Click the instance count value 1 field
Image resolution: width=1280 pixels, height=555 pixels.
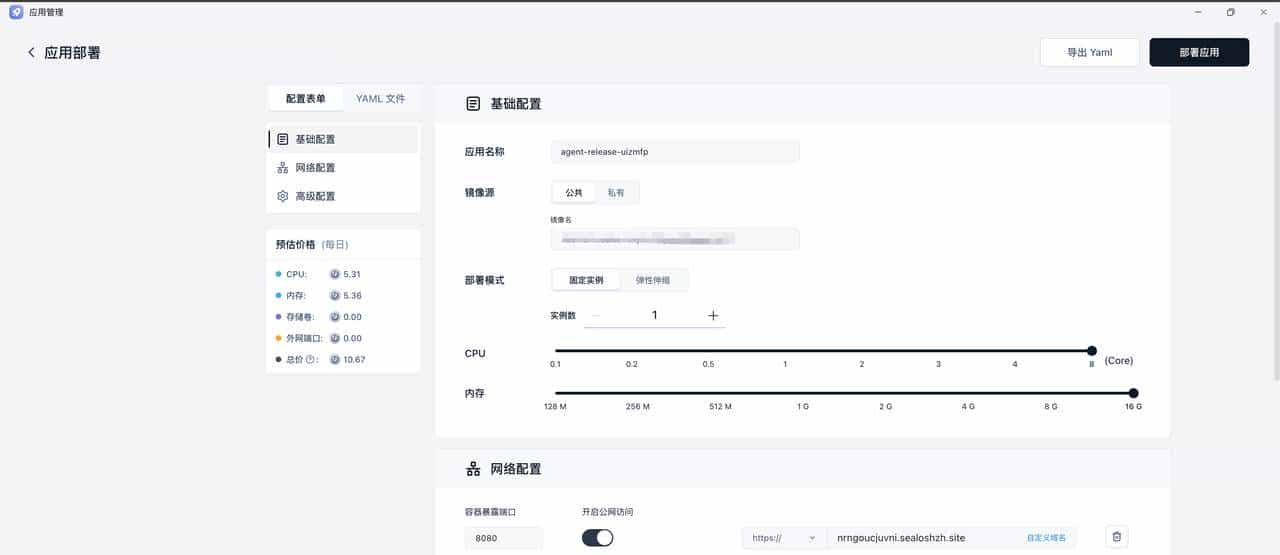coord(655,315)
